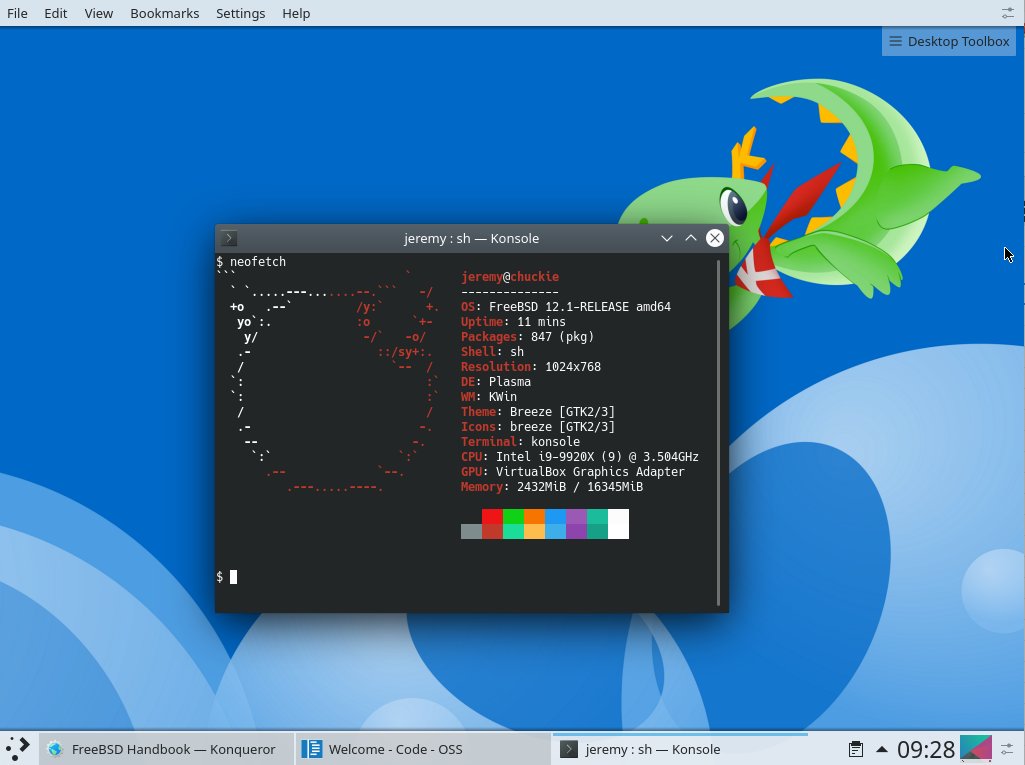Switch to Welcome Code OSS task
The width and height of the screenshot is (1025, 765).
pos(423,749)
